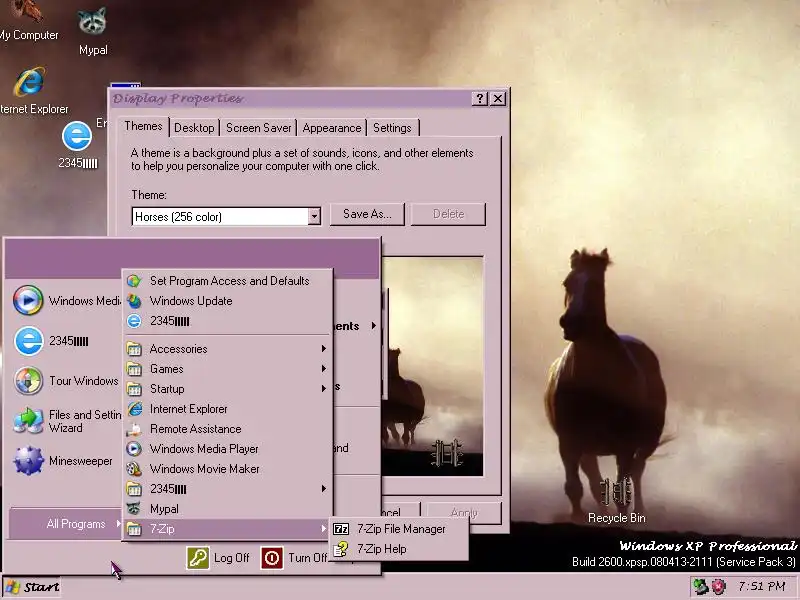Switch to the Desktop tab
The width and height of the screenshot is (800, 600).
(x=194, y=128)
